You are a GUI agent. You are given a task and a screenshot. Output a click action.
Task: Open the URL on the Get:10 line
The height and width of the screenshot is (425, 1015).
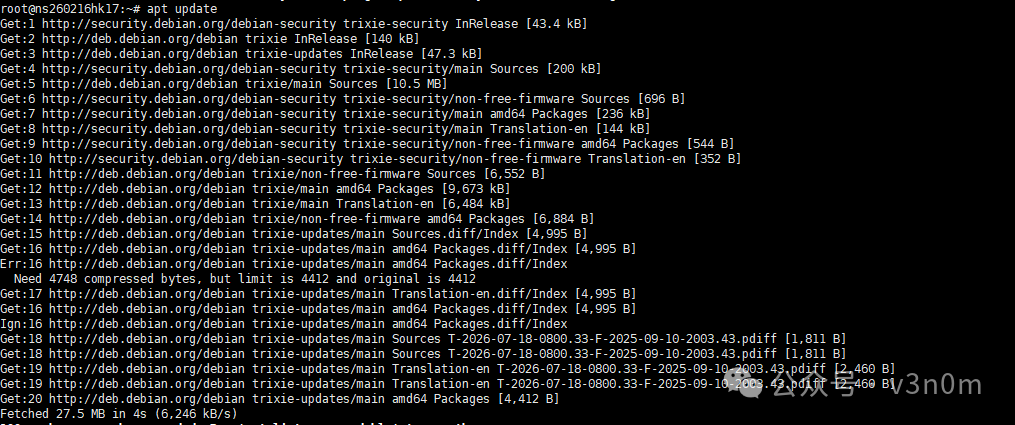(196, 158)
